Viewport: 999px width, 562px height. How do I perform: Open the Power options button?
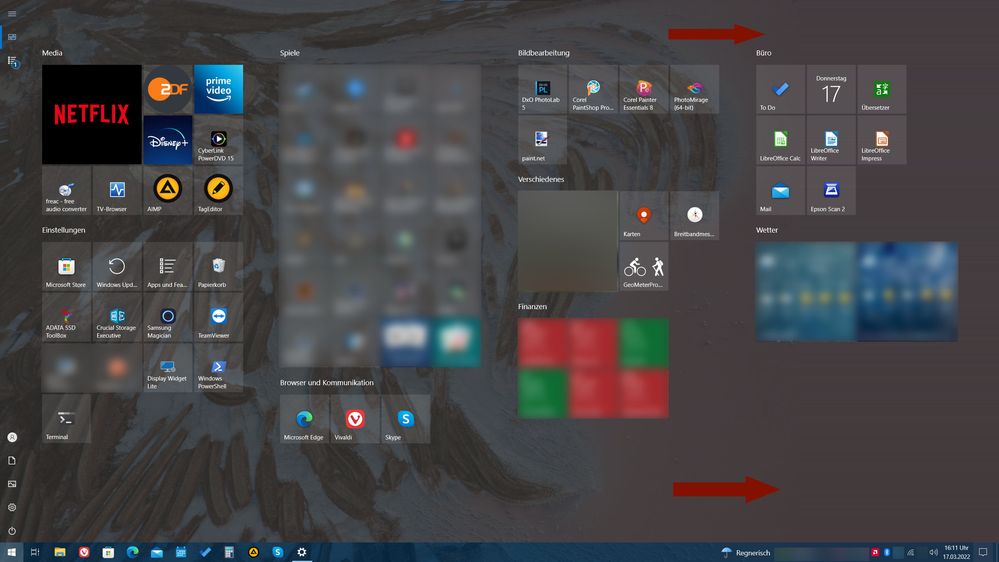click(11, 531)
